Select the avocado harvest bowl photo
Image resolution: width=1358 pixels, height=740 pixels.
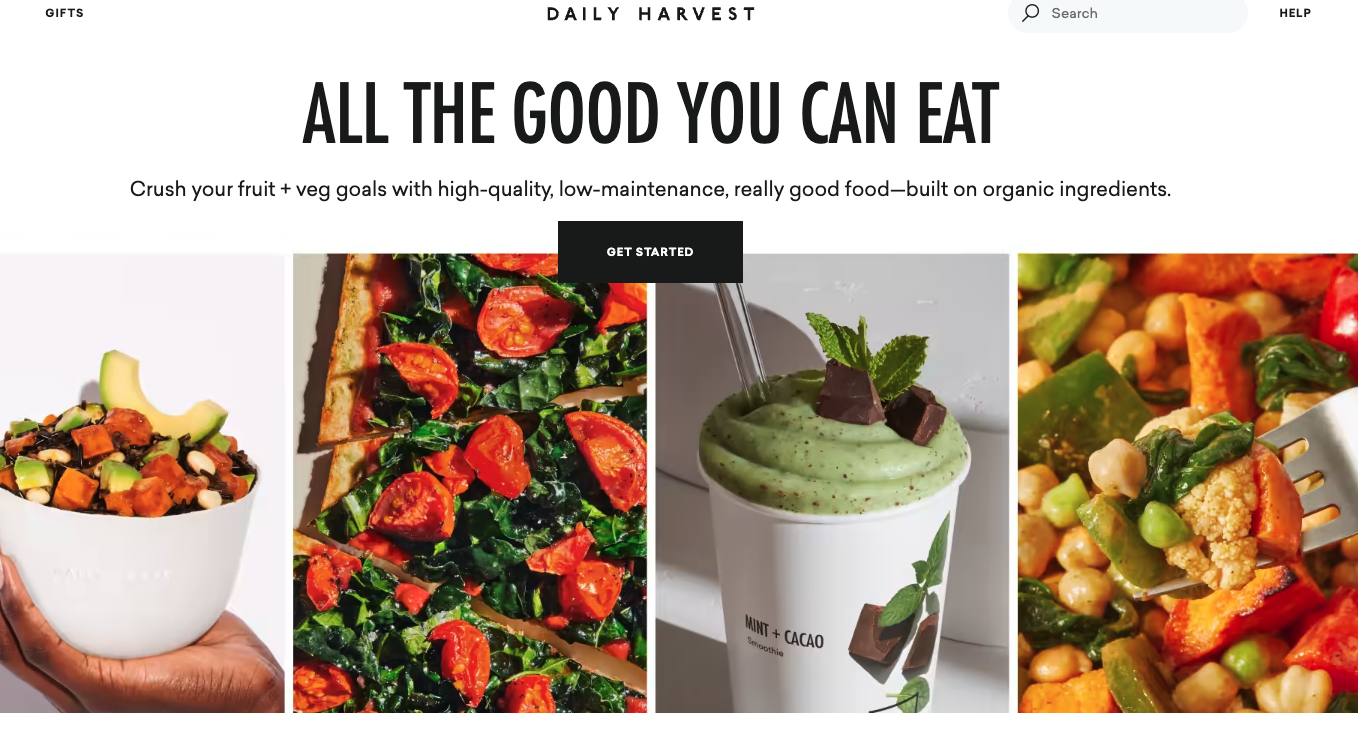pos(142,483)
